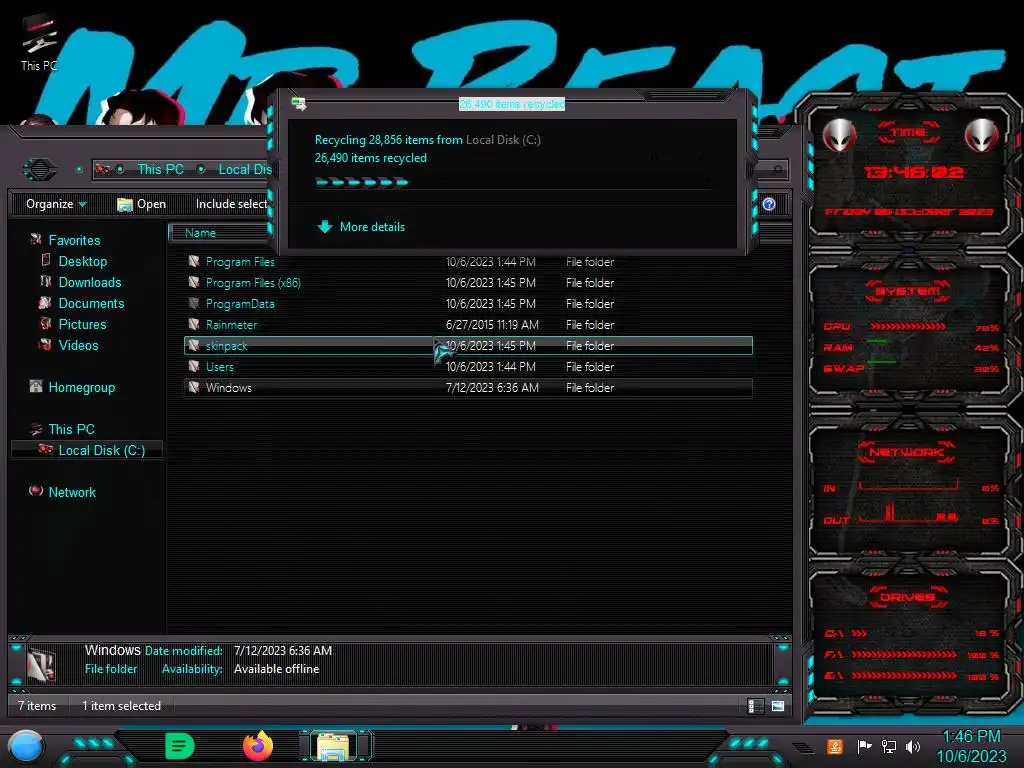Screen dimensions: 1024x768
Task: Select Favorites in the navigation pane
Action: [74, 240]
